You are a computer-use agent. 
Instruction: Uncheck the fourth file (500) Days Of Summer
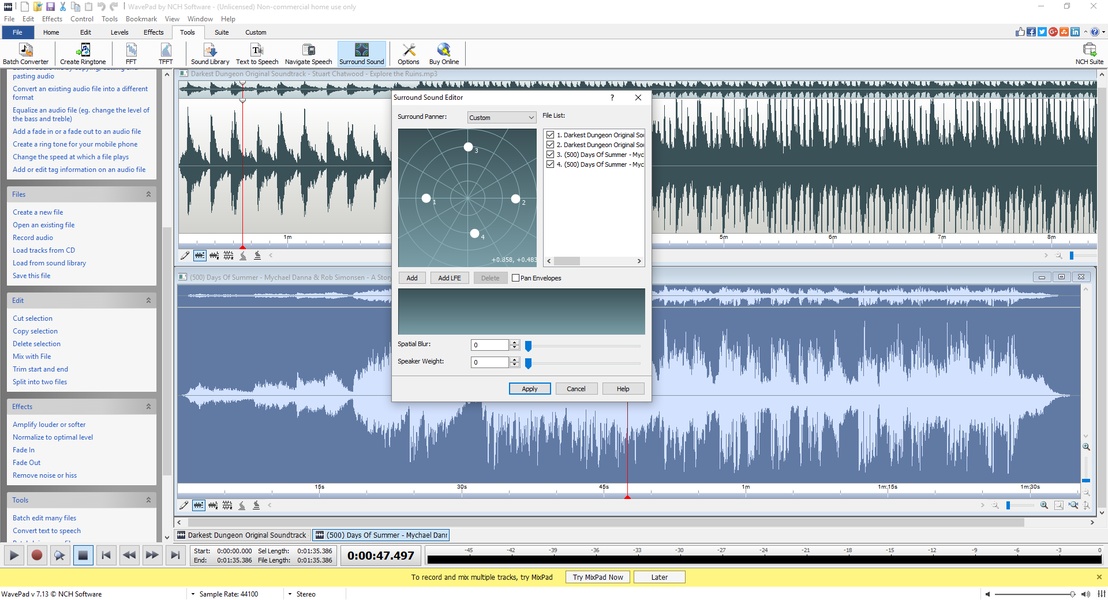(x=550, y=164)
